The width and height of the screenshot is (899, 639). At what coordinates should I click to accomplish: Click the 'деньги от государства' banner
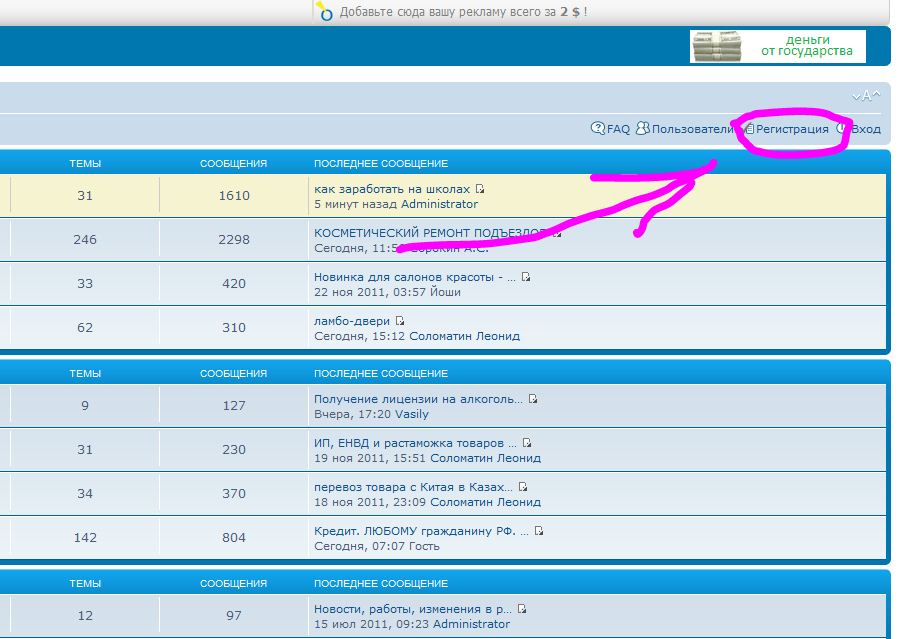(x=777, y=46)
